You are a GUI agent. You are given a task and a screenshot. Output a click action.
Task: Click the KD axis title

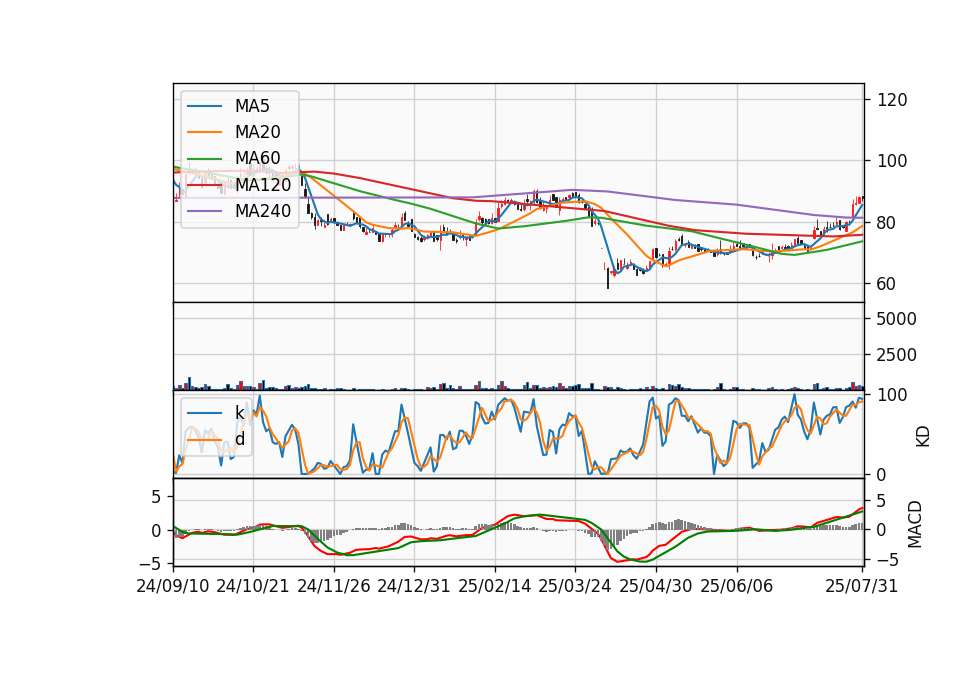923,437
